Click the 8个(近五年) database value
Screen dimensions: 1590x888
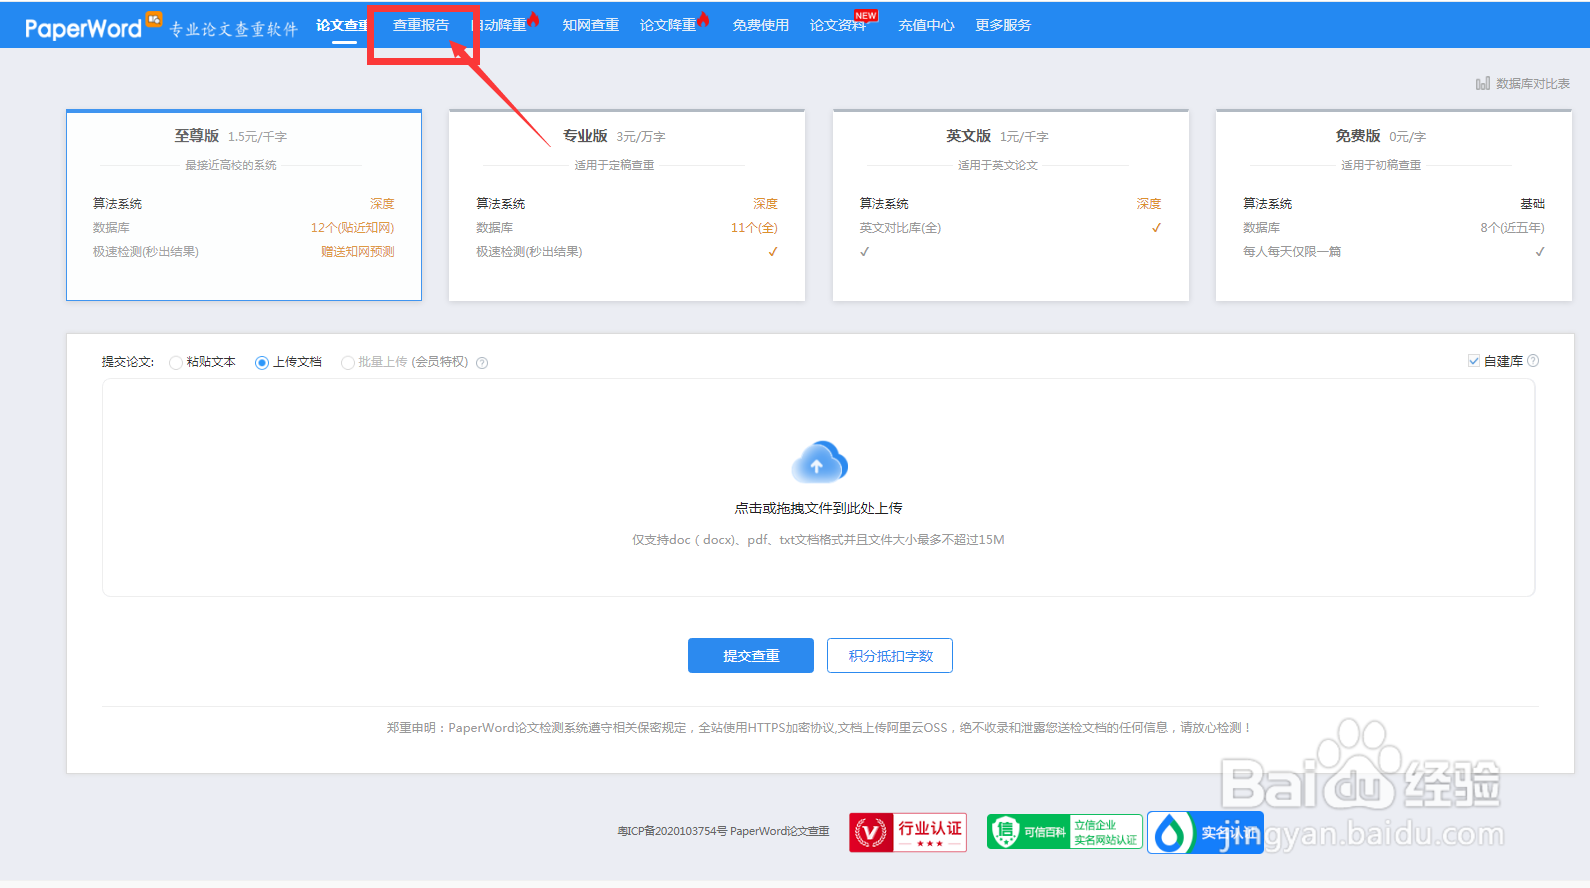pyautogui.click(x=1512, y=228)
